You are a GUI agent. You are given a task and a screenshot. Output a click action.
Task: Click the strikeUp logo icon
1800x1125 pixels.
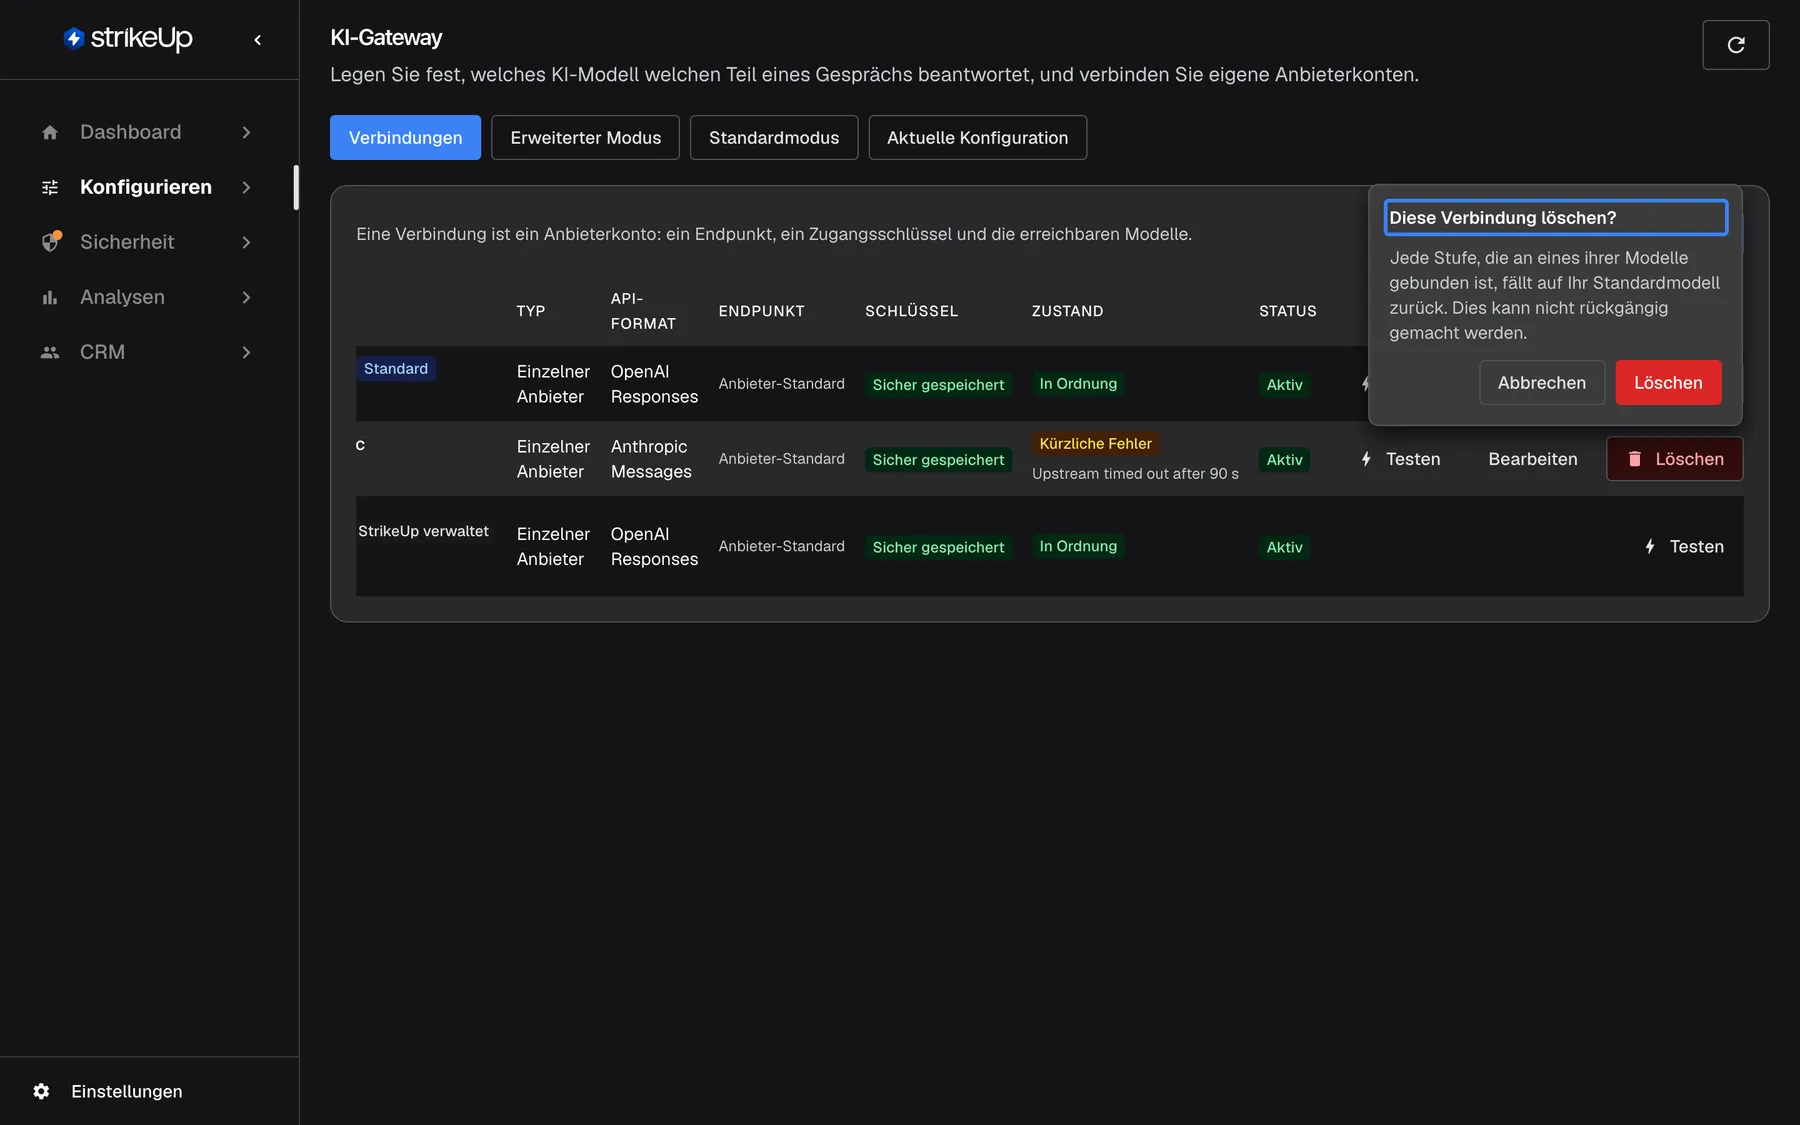tap(74, 39)
